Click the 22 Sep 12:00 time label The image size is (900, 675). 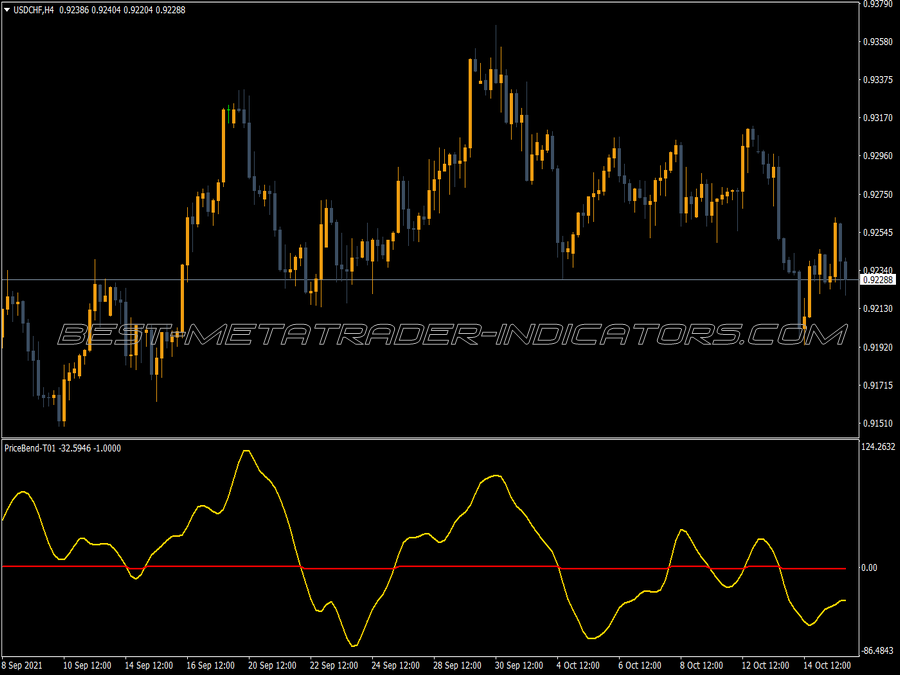tap(334, 666)
